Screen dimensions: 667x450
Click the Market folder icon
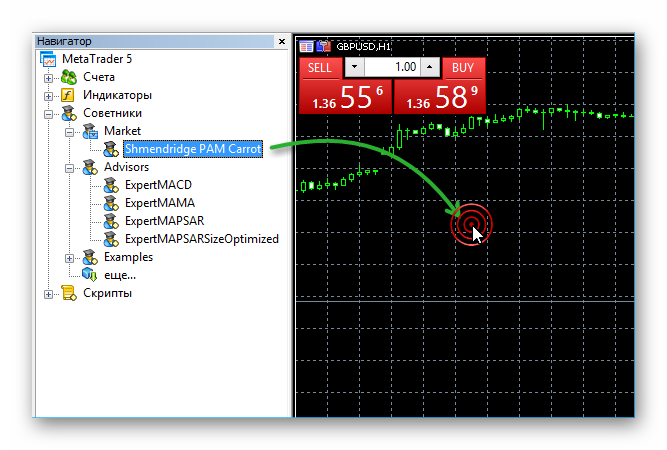point(90,131)
